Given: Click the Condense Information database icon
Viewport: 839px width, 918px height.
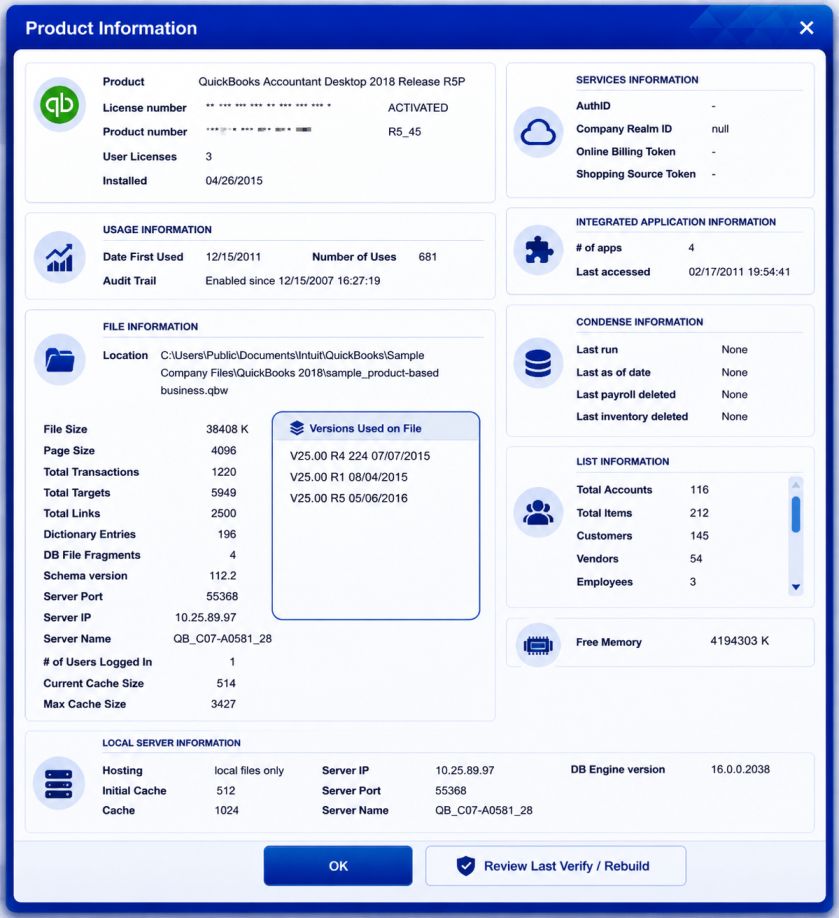Looking at the screenshot, I should 538,363.
